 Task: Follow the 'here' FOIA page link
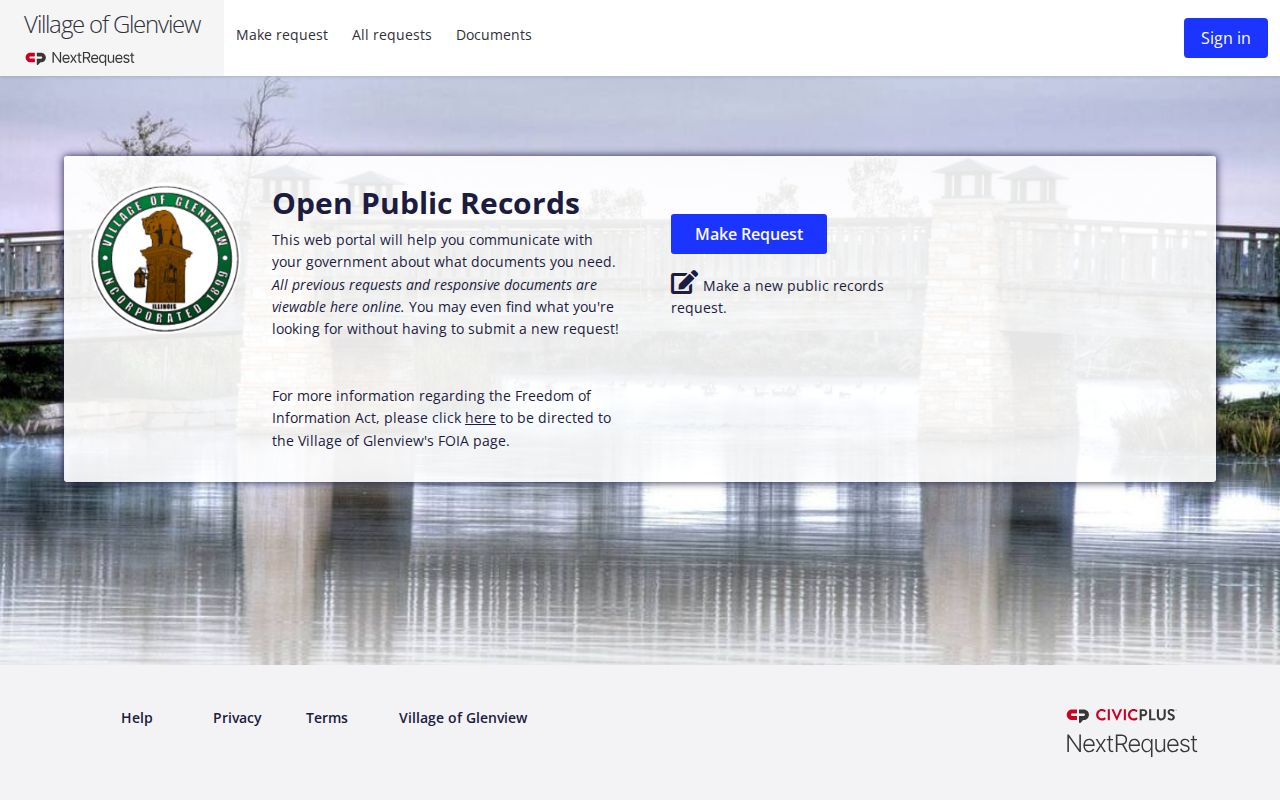tap(480, 418)
